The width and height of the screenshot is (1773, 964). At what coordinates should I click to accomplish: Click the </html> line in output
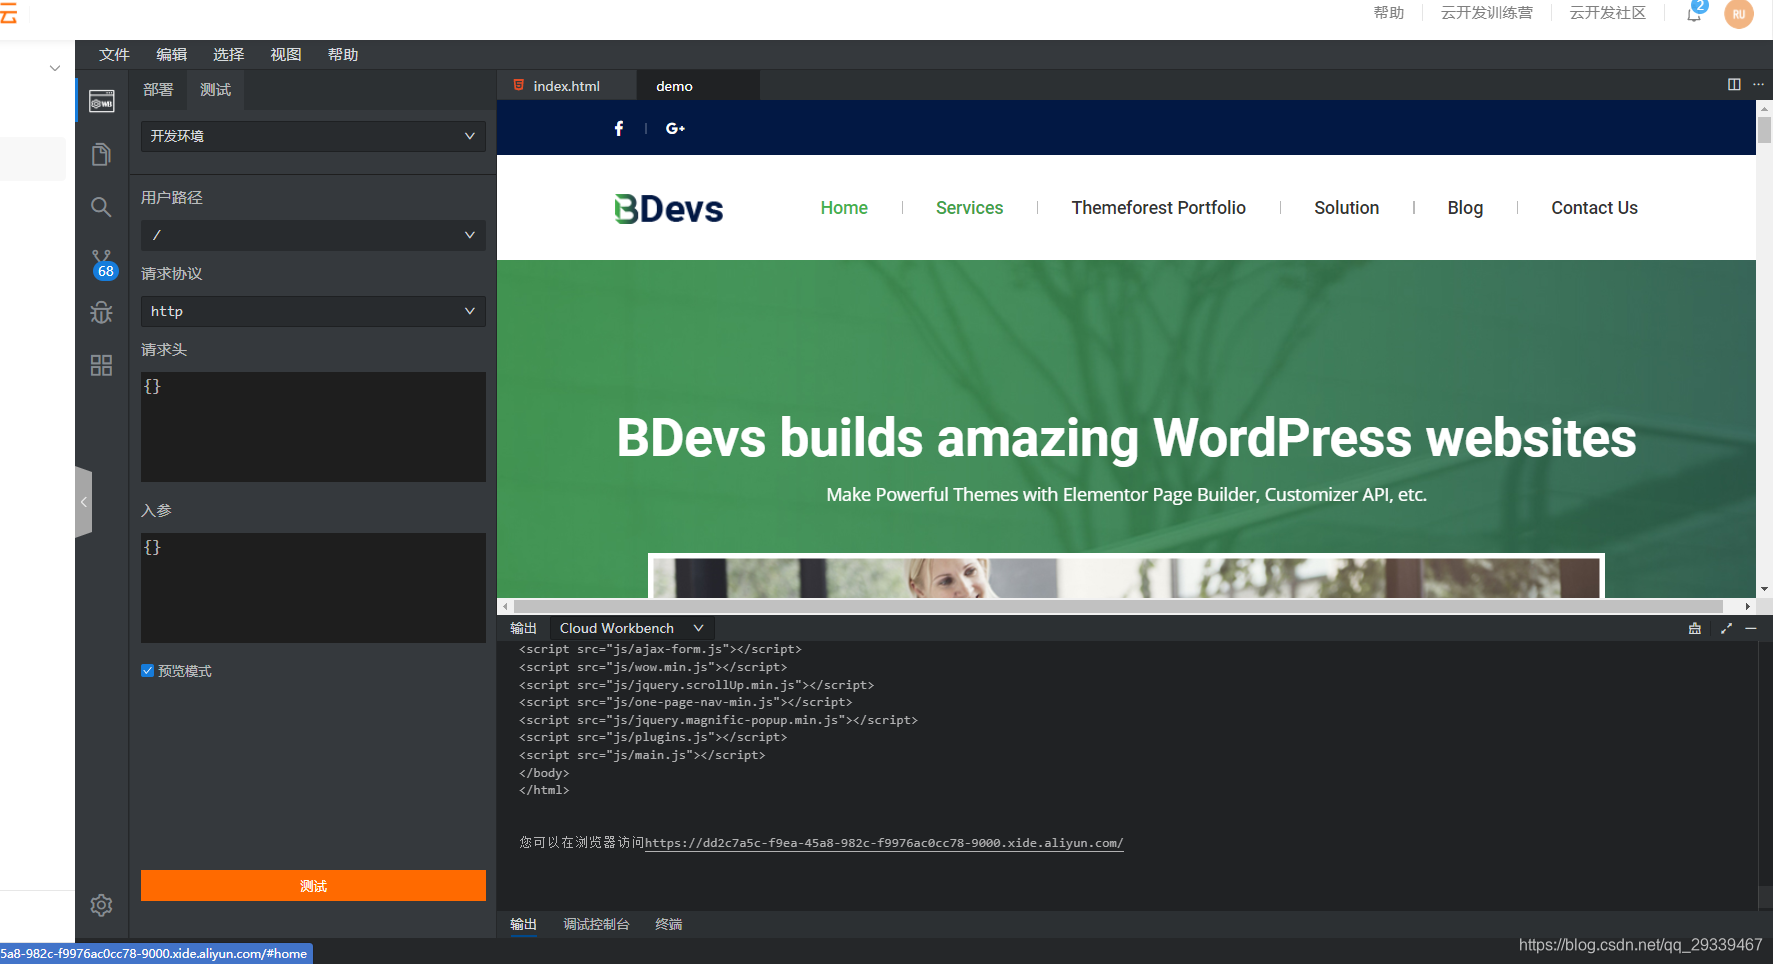coord(544,790)
